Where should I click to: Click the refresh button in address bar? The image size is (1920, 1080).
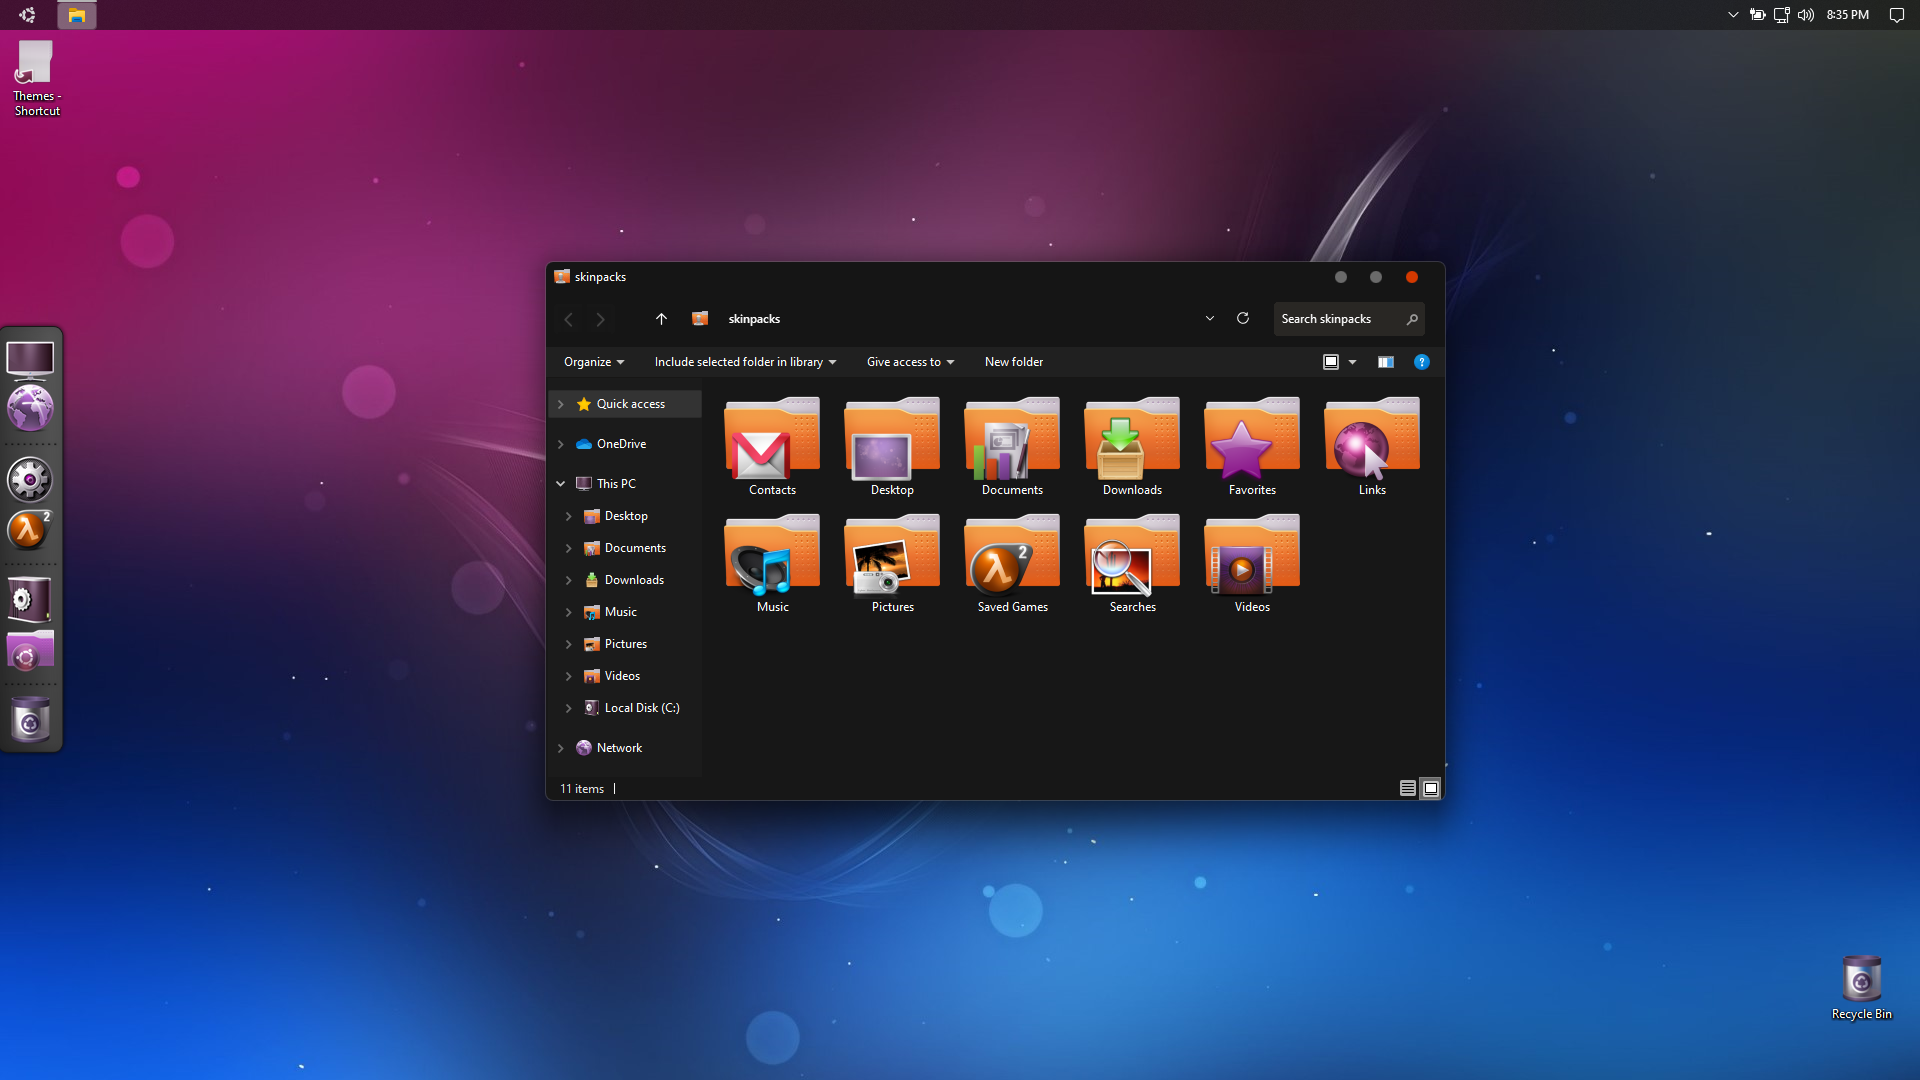coord(1243,318)
